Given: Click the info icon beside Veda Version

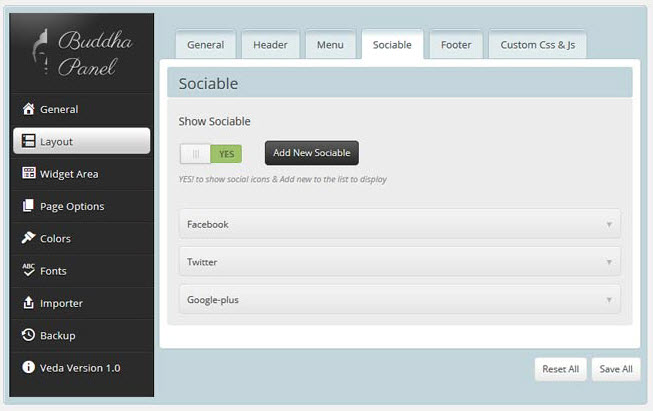Looking at the screenshot, I should pos(28,367).
